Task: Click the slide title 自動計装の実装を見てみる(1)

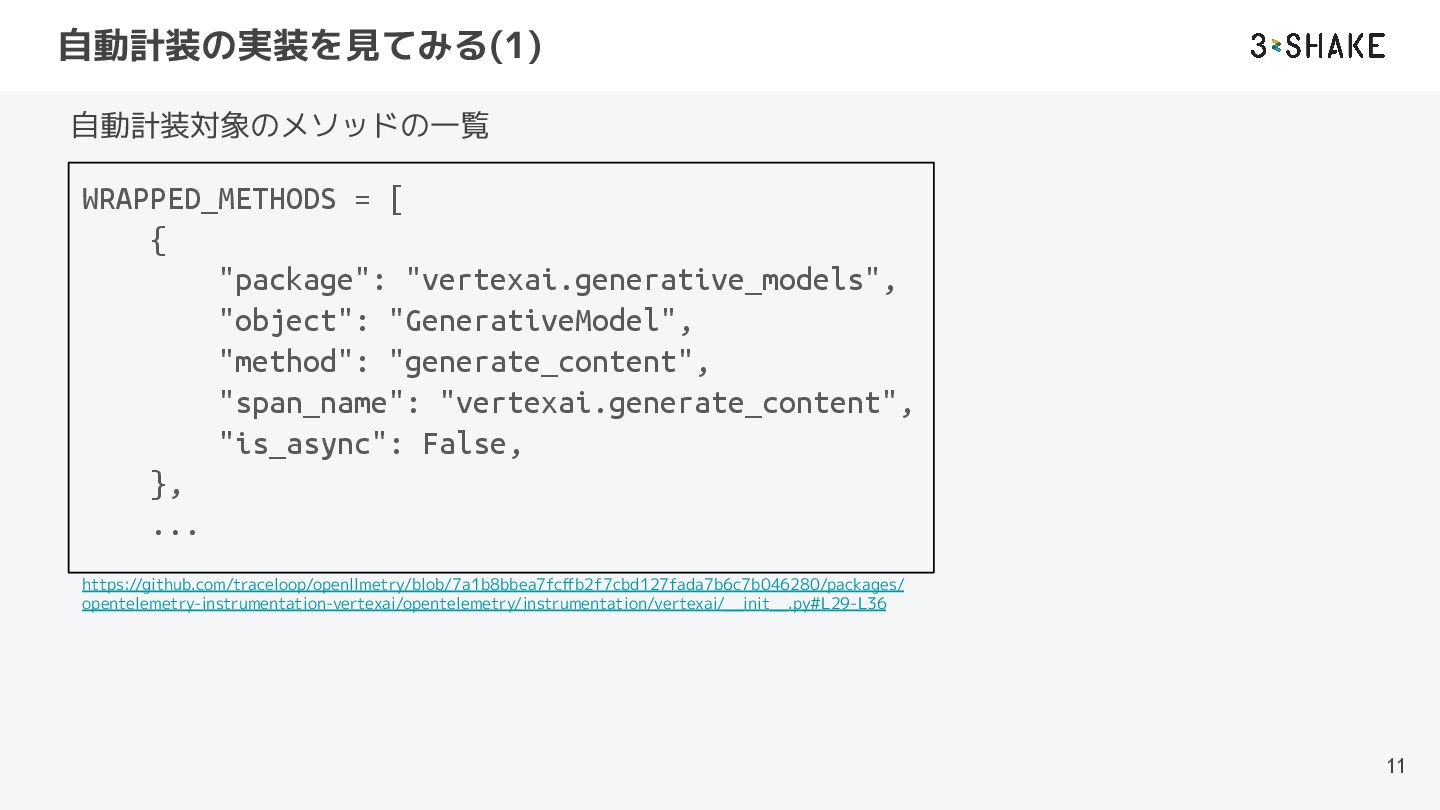Action: click(300, 46)
